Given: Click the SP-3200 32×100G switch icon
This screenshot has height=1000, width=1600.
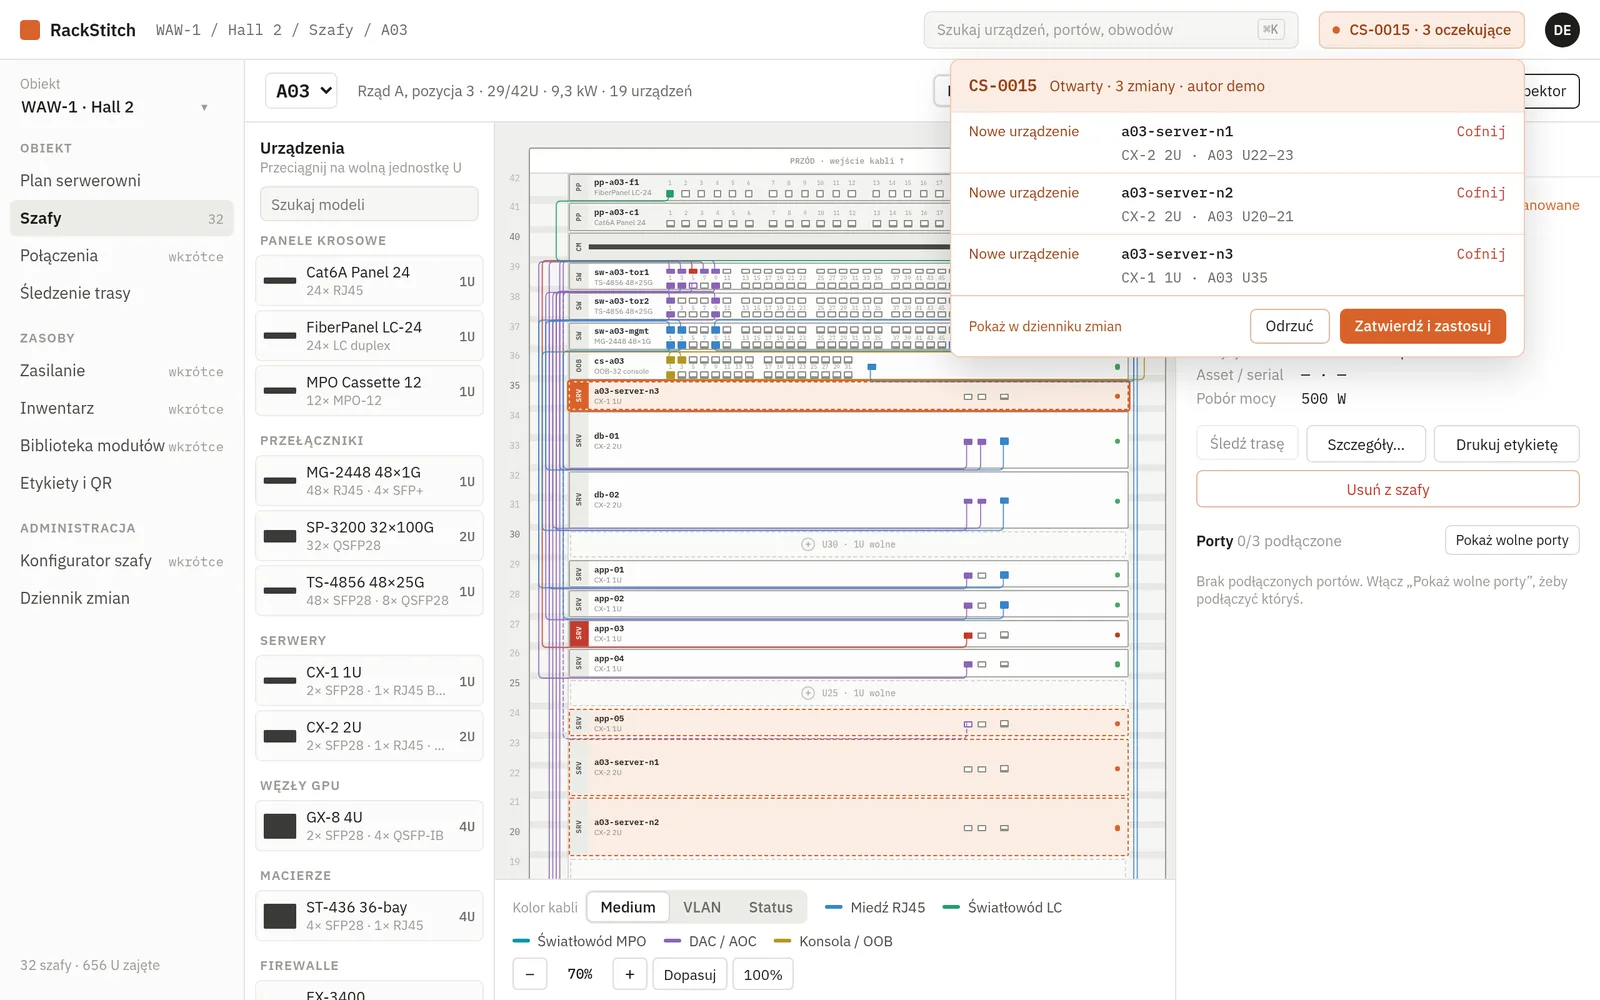Looking at the screenshot, I should pos(280,536).
